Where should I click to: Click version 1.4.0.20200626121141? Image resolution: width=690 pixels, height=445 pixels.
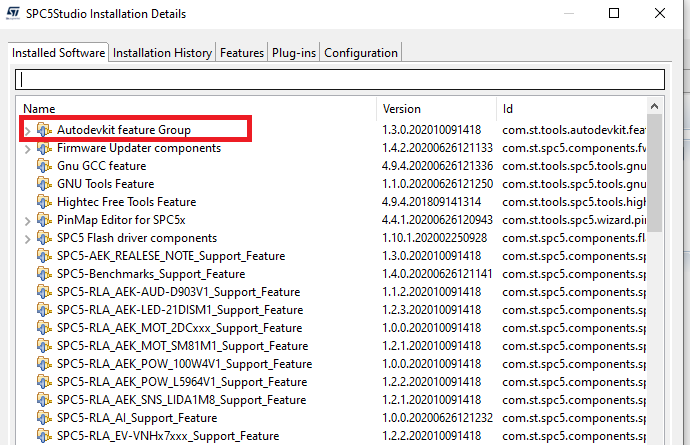tap(437, 274)
